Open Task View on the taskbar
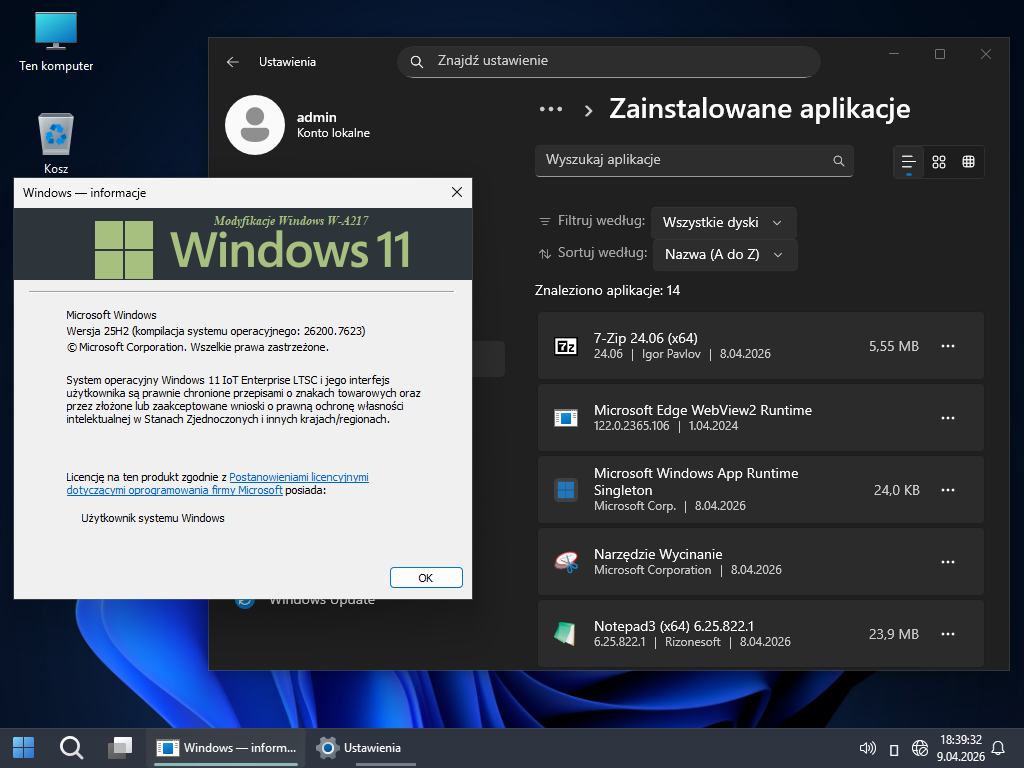This screenshot has width=1024, height=768. point(120,747)
